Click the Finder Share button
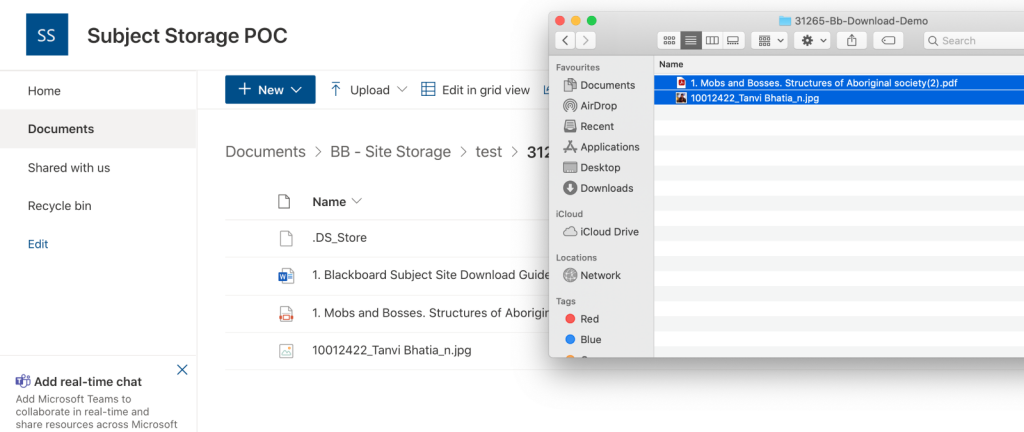This screenshot has width=1024, height=432. click(852, 40)
